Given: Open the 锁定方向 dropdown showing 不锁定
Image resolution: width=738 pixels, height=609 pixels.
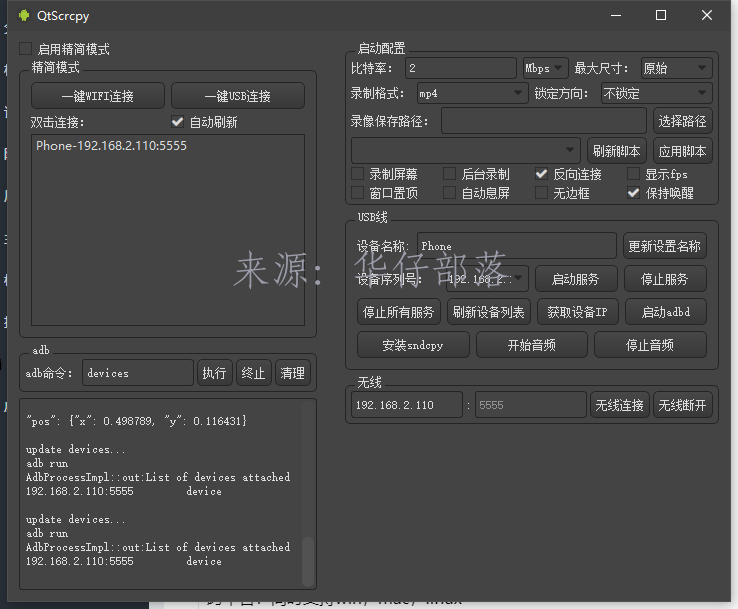Looking at the screenshot, I should click(657, 93).
